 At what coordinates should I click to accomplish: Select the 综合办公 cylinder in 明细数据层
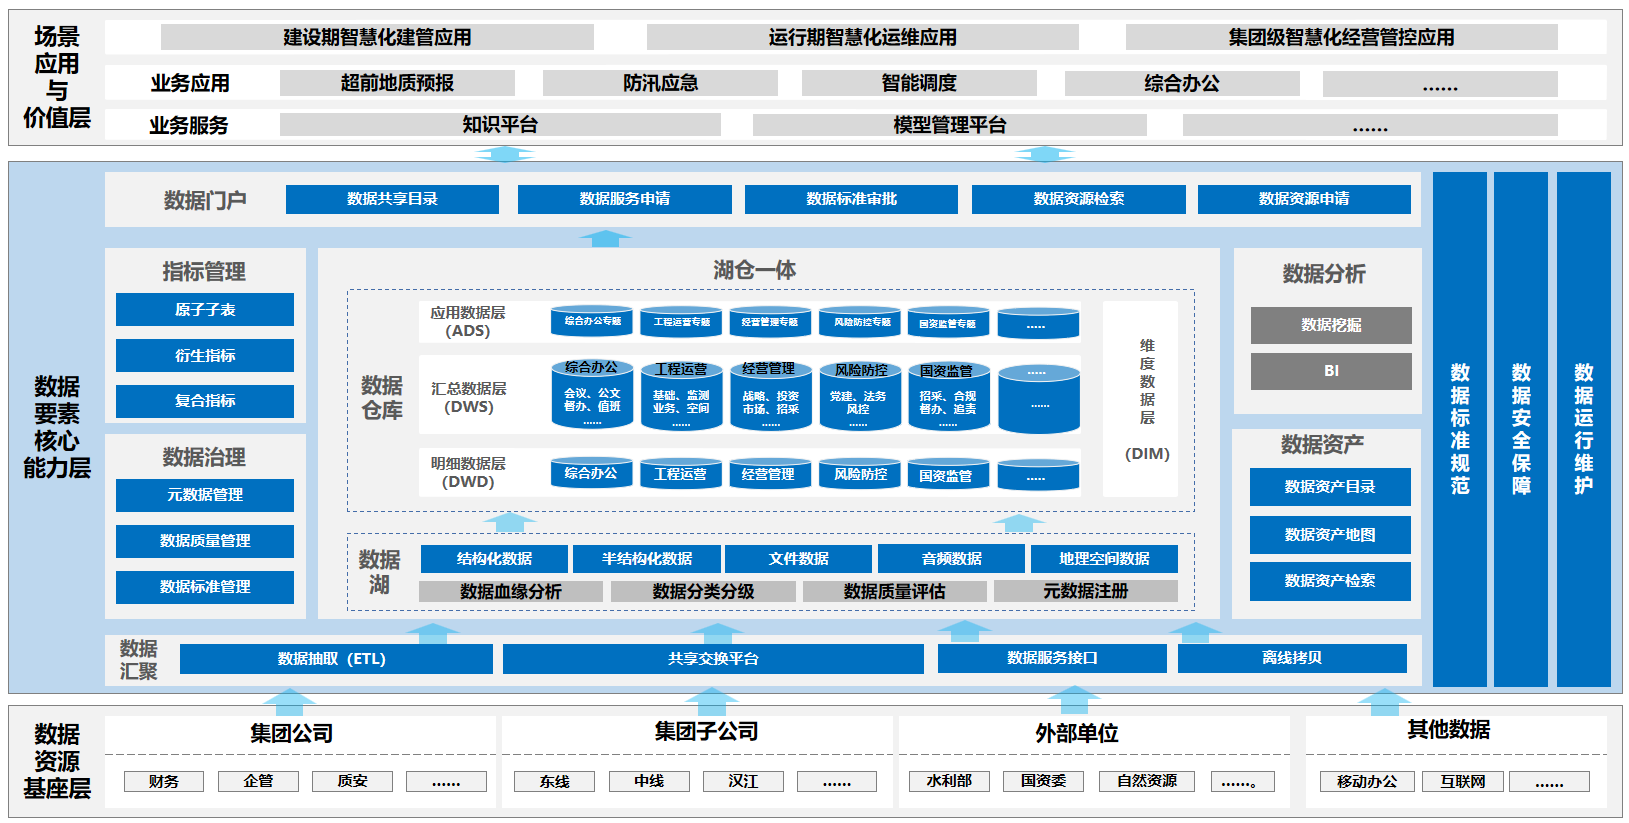[592, 474]
